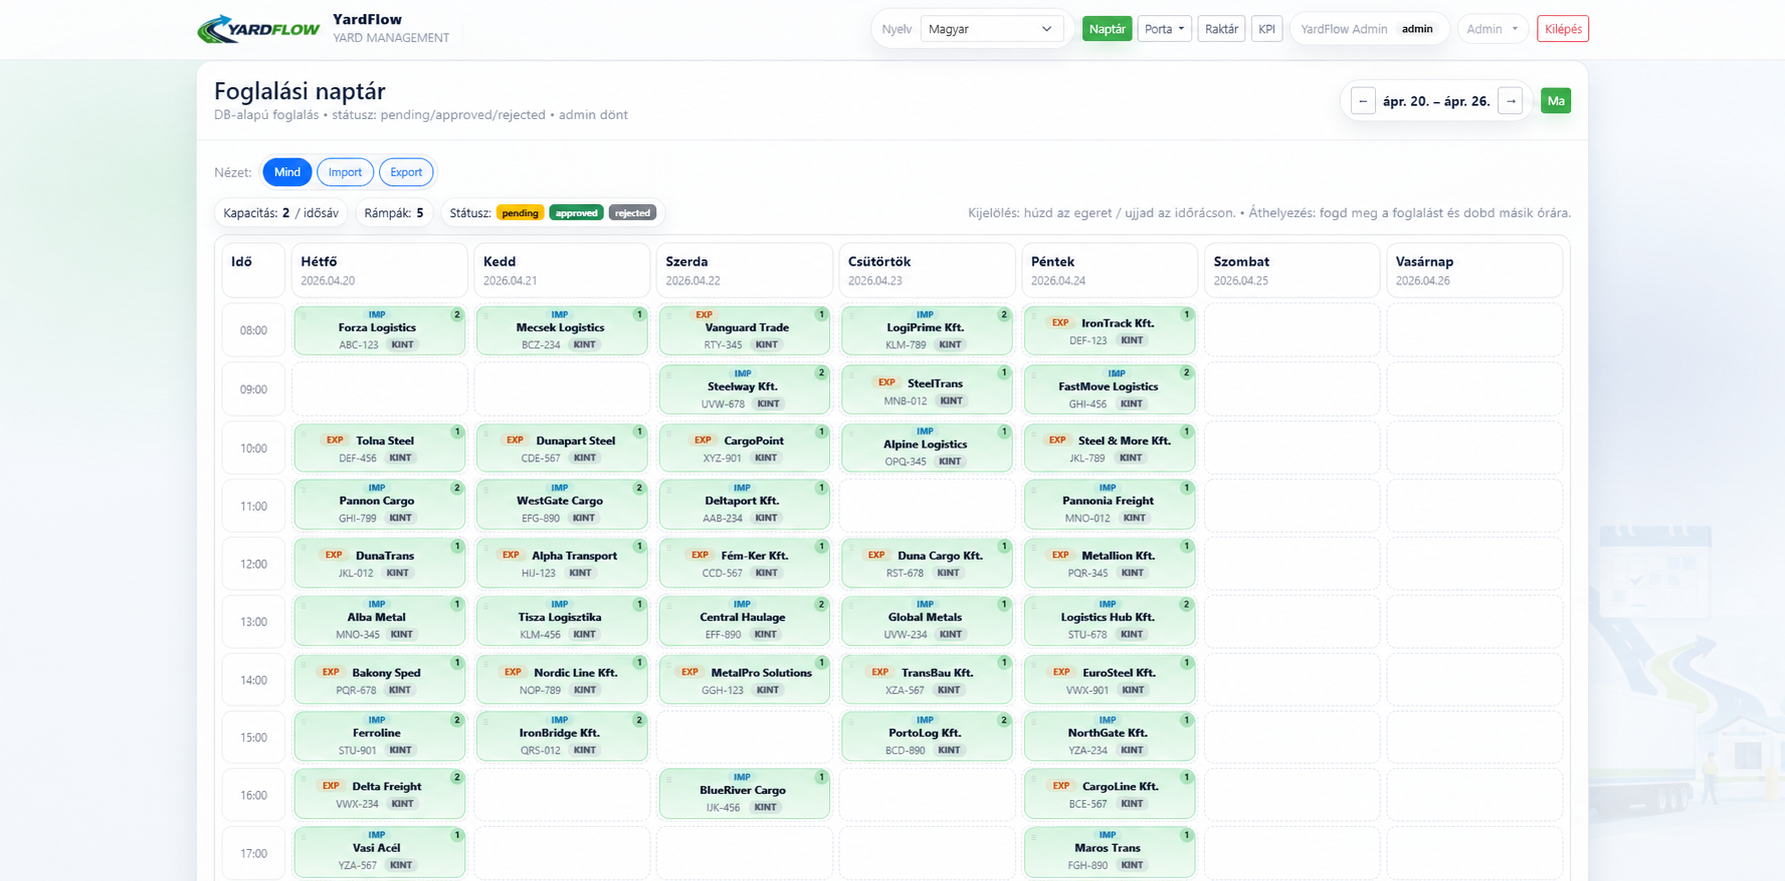Switch view filter to Export
The height and width of the screenshot is (881, 1785).
pos(406,172)
